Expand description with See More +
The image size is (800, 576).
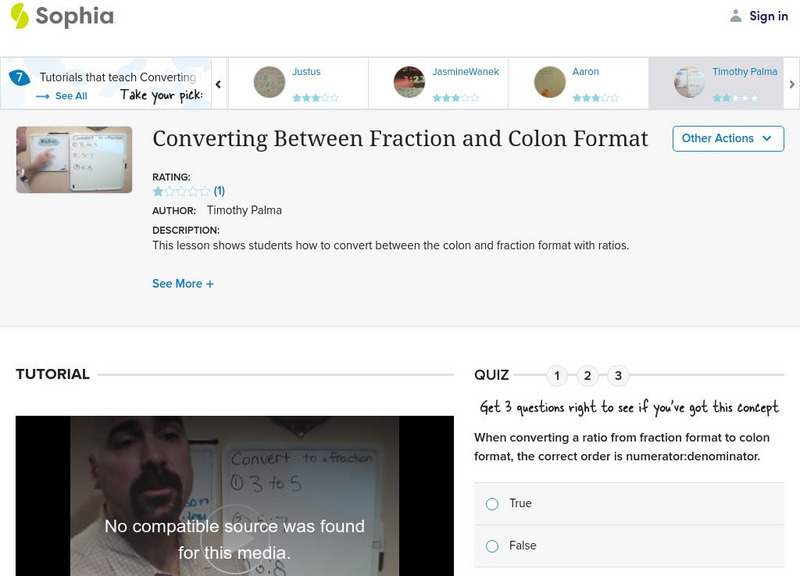pyautogui.click(x=183, y=284)
